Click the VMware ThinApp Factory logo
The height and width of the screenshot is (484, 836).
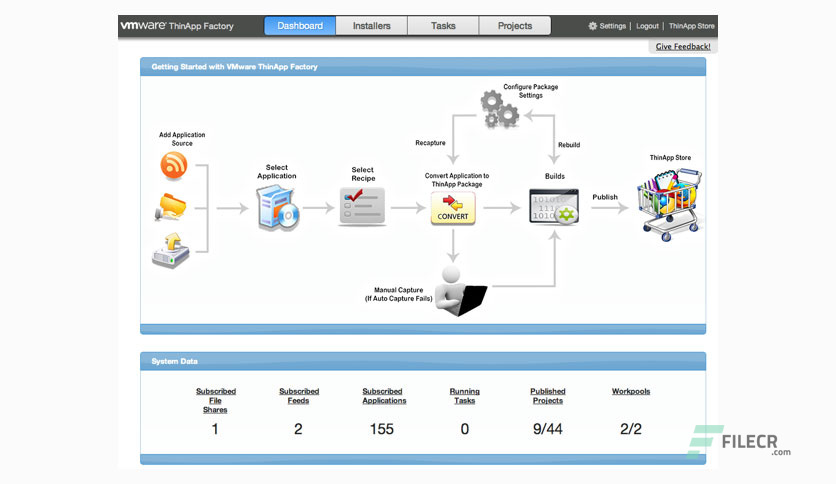177,26
